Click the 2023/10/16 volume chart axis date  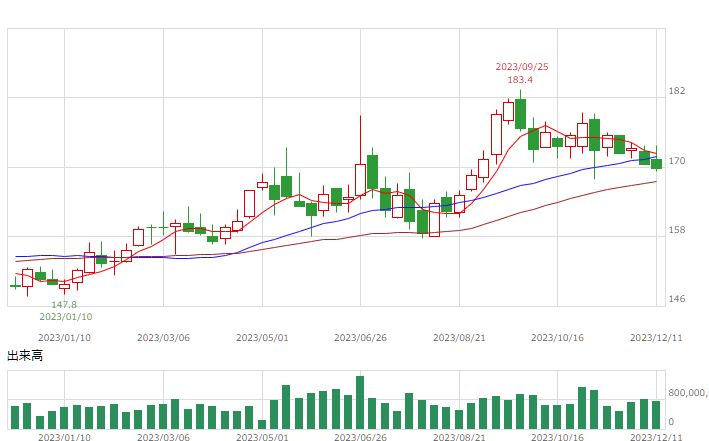pos(558,437)
